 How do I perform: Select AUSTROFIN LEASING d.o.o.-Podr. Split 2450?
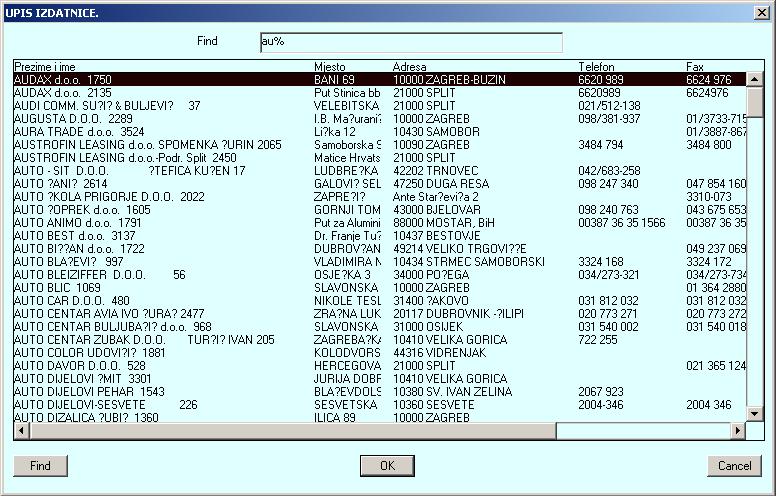point(380,157)
